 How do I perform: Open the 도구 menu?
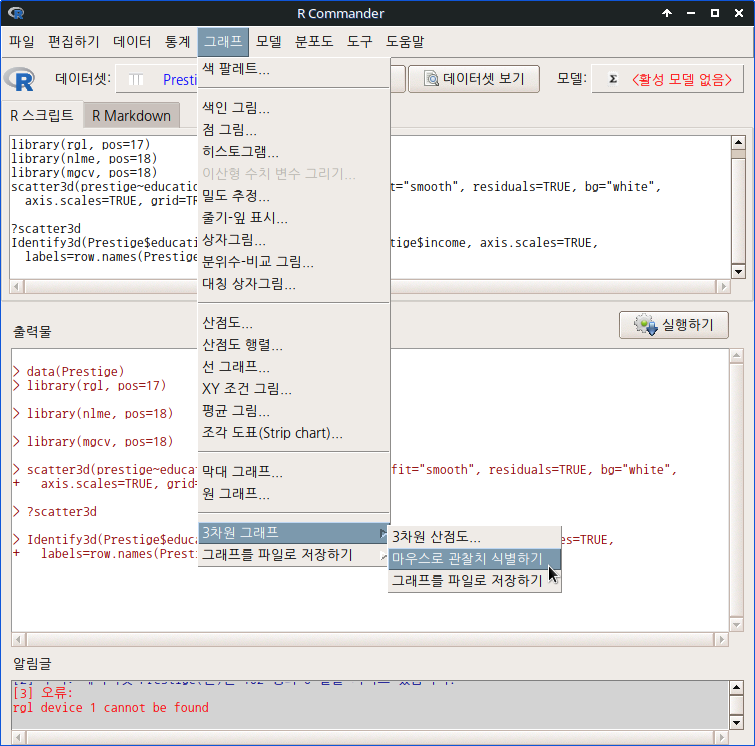coord(359,41)
